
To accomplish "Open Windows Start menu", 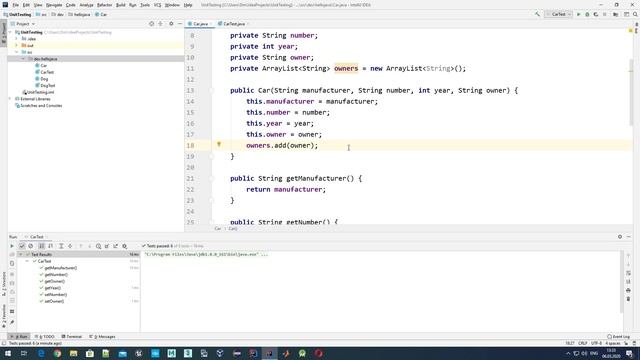I will pyautogui.click(x=8, y=353).
